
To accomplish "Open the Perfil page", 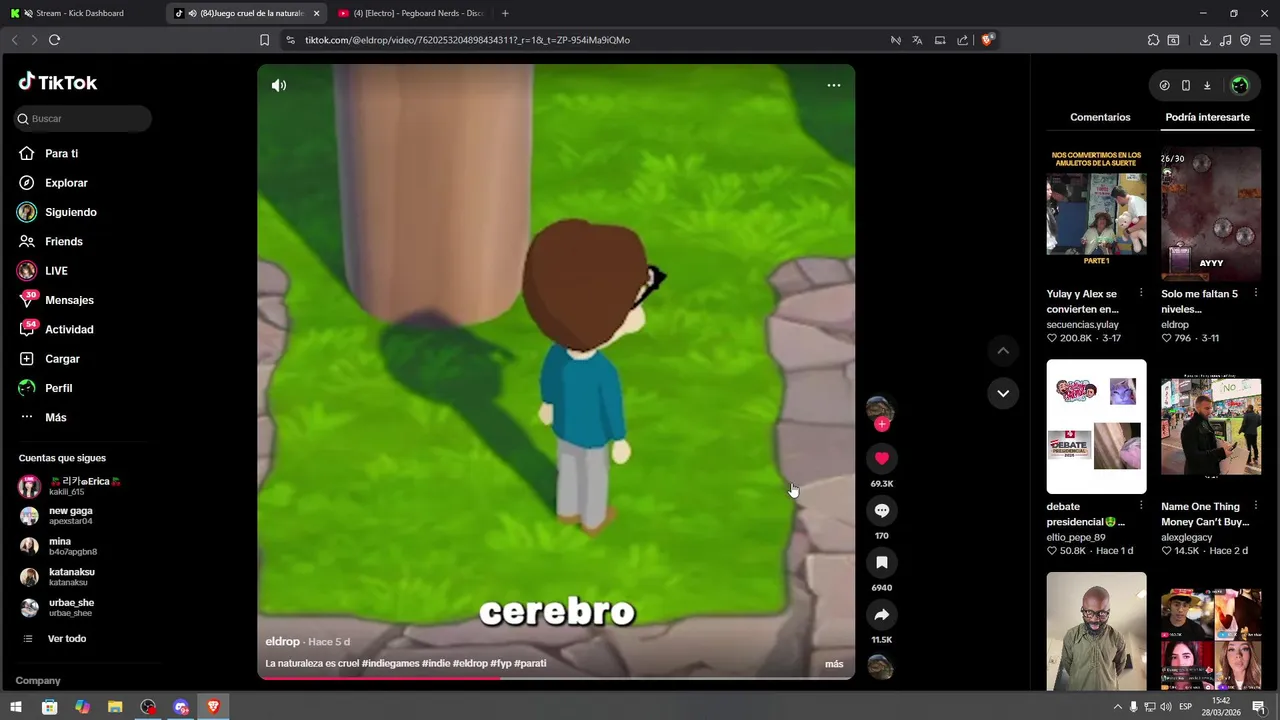I will coord(58,388).
